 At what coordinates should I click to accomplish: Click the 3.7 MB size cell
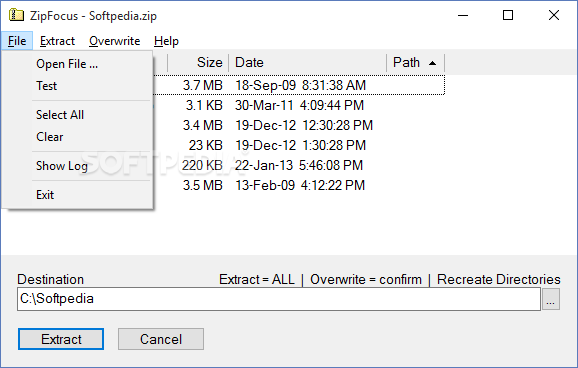pos(203,85)
